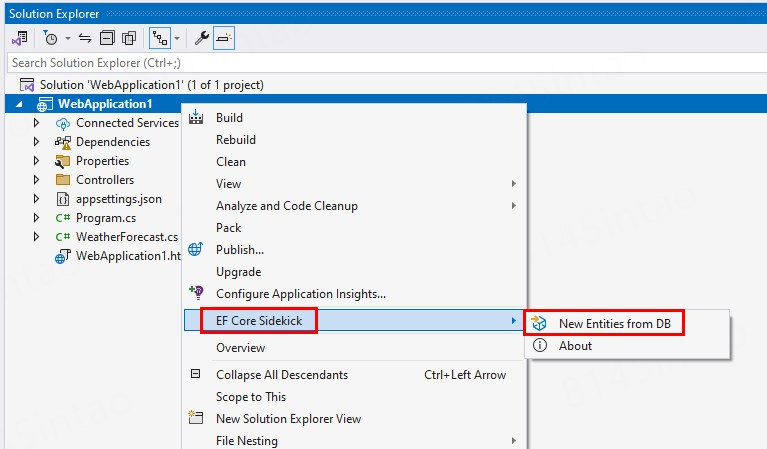Choose About in the Sidekick submenu
This screenshot has height=449, width=767.
tap(575, 346)
